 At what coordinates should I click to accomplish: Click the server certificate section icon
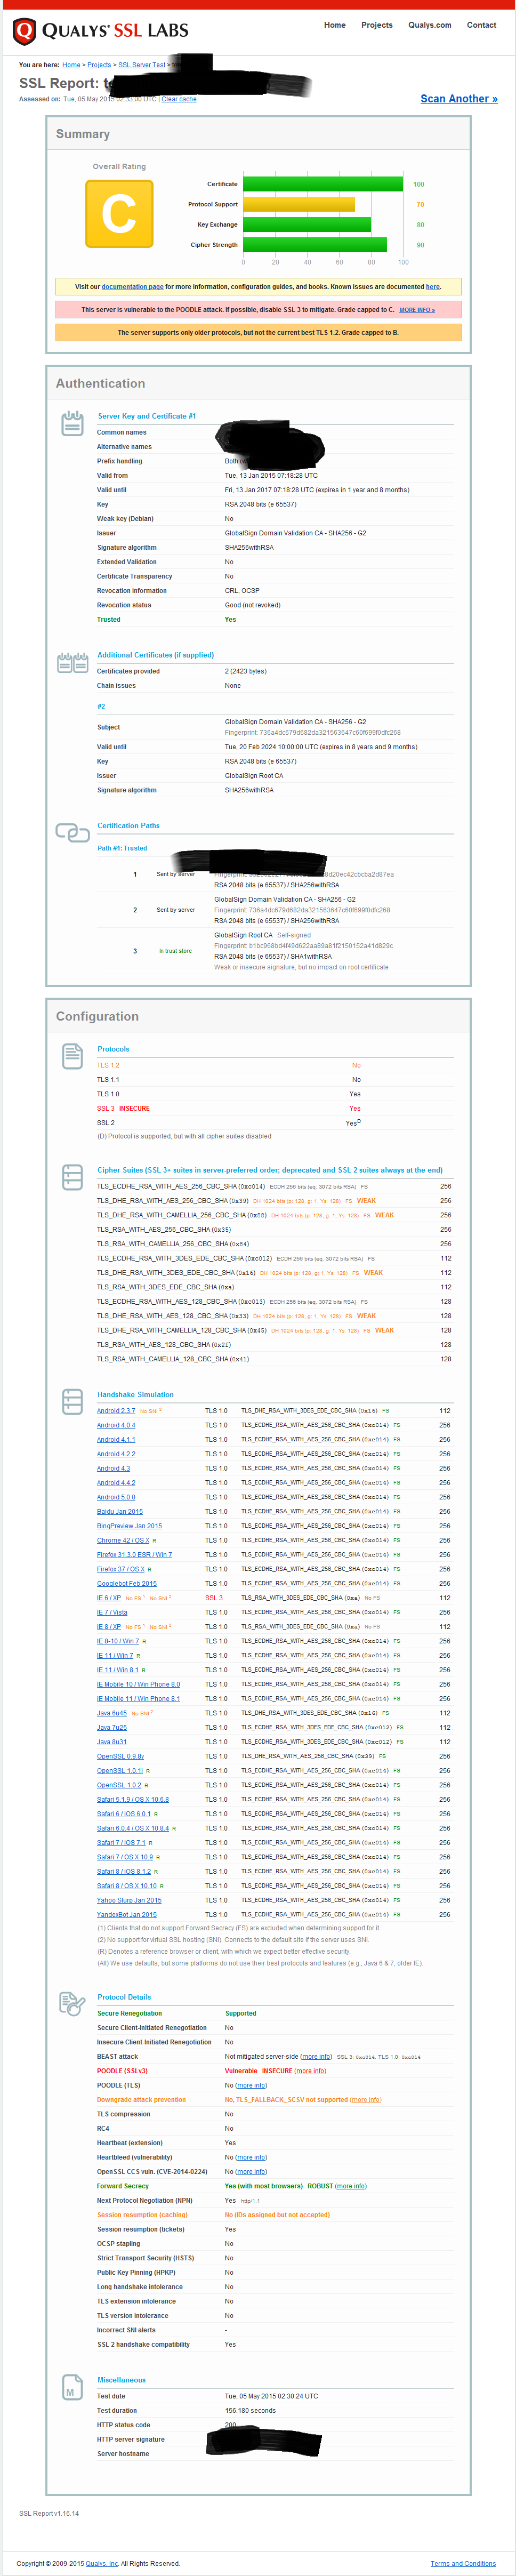(72, 423)
